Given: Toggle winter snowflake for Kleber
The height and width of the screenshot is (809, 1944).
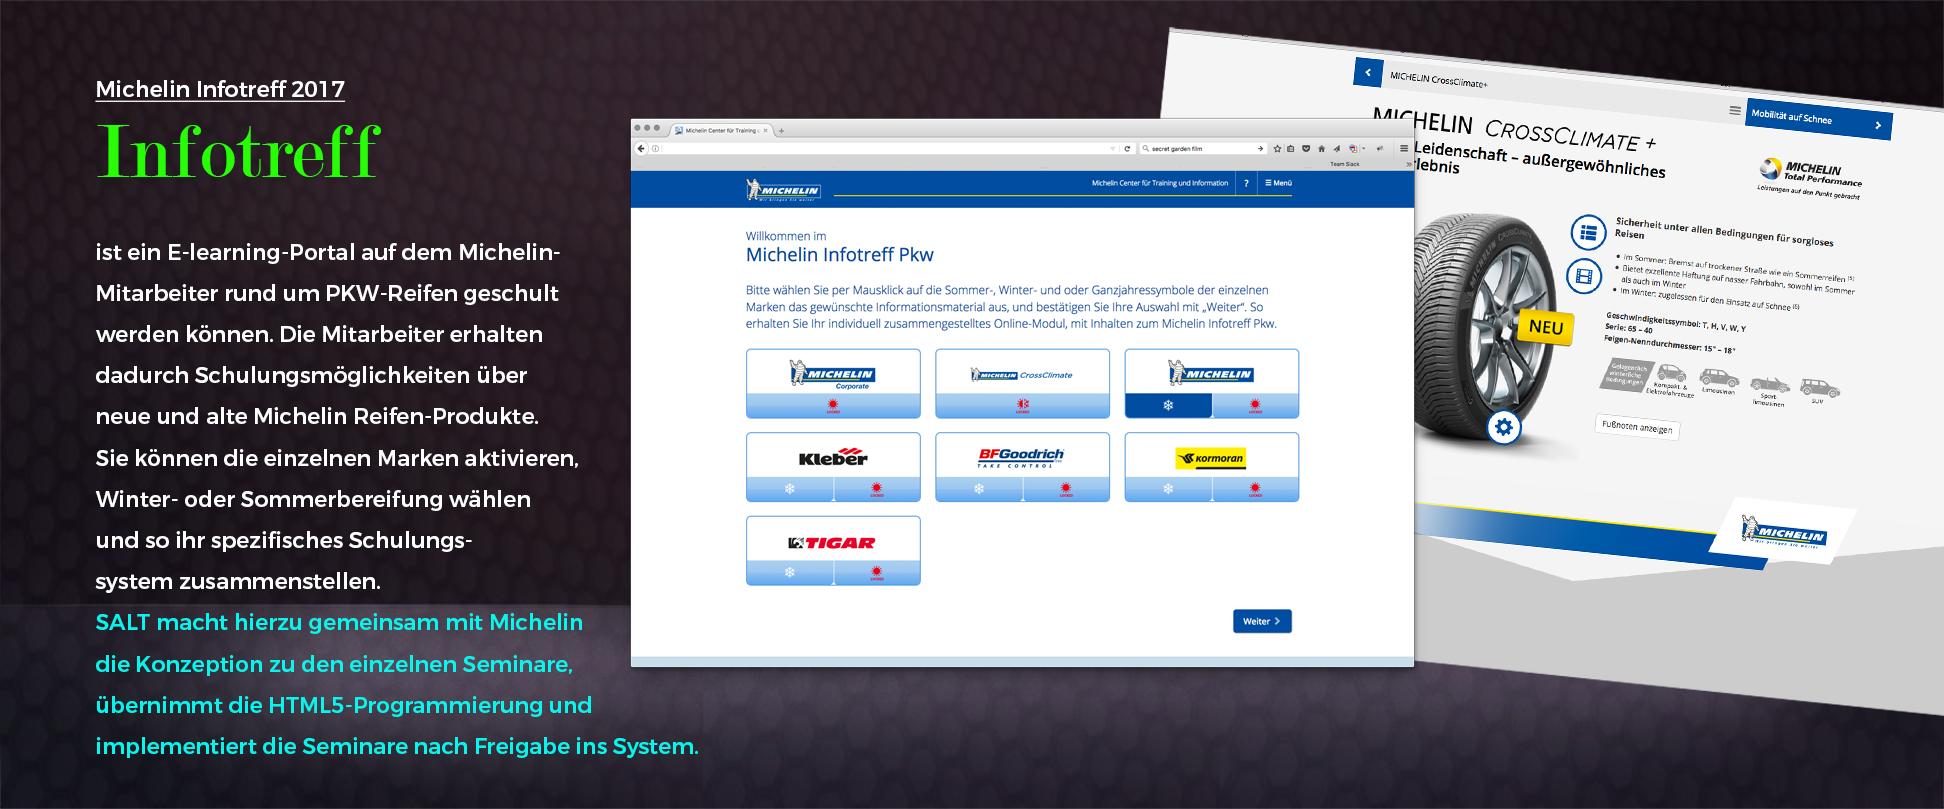Looking at the screenshot, I should pos(789,489).
